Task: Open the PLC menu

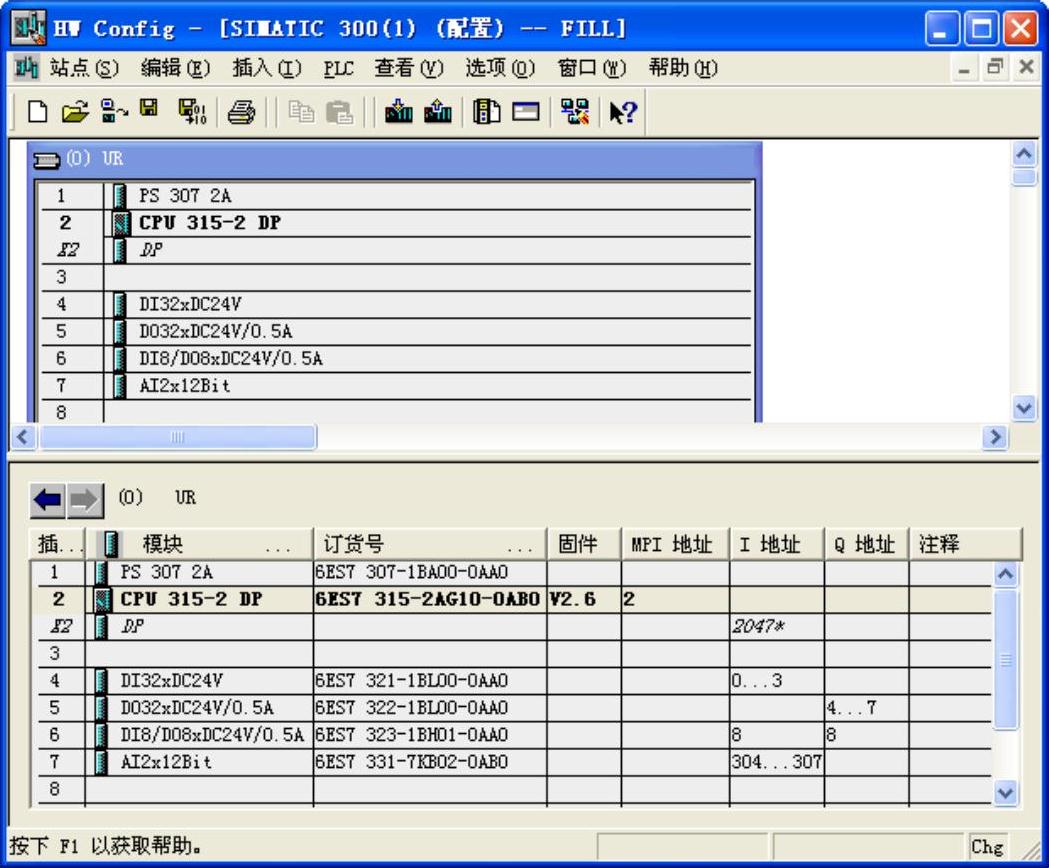Action: tap(339, 68)
